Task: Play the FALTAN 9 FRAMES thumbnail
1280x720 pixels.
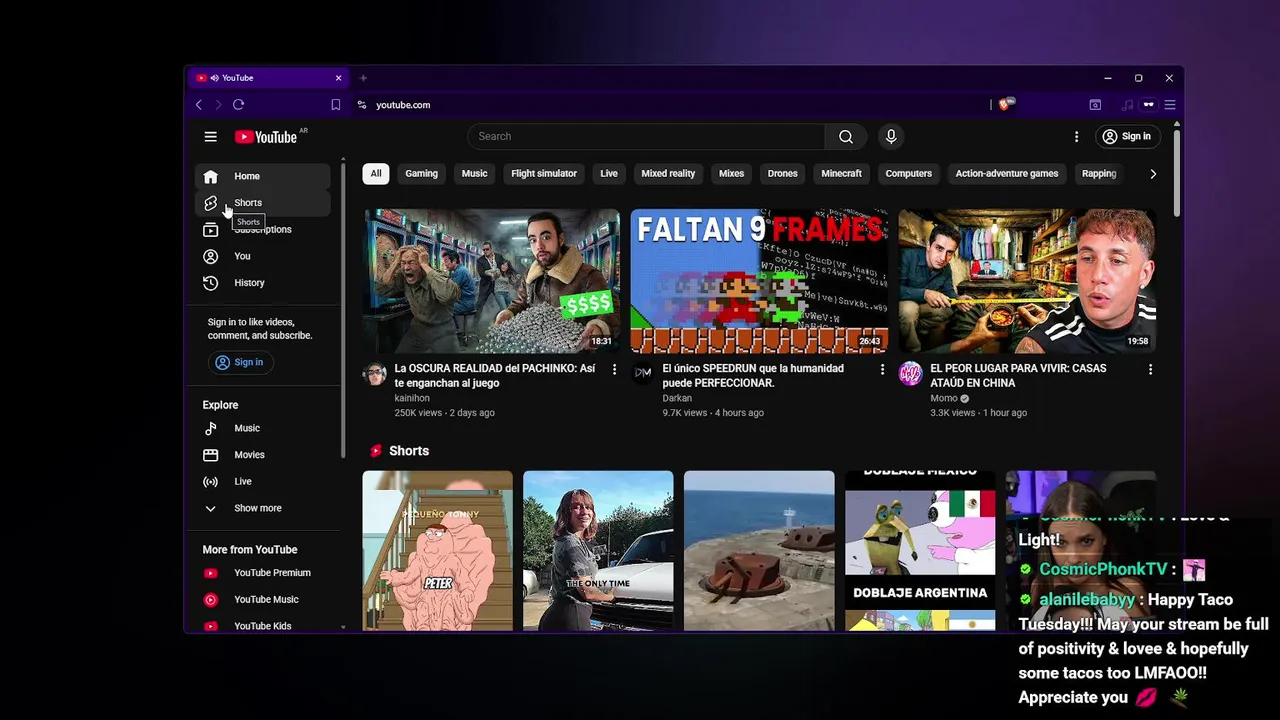Action: click(x=759, y=281)
